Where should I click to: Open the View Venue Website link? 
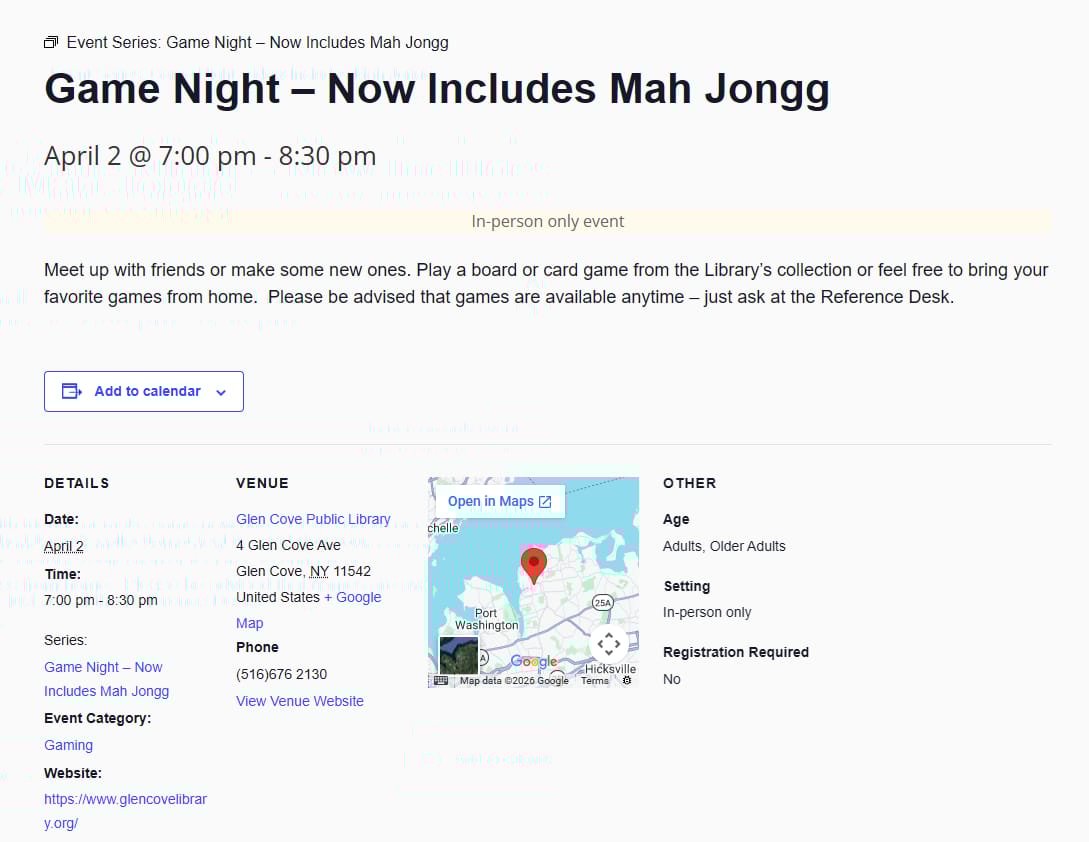(300, 701)
